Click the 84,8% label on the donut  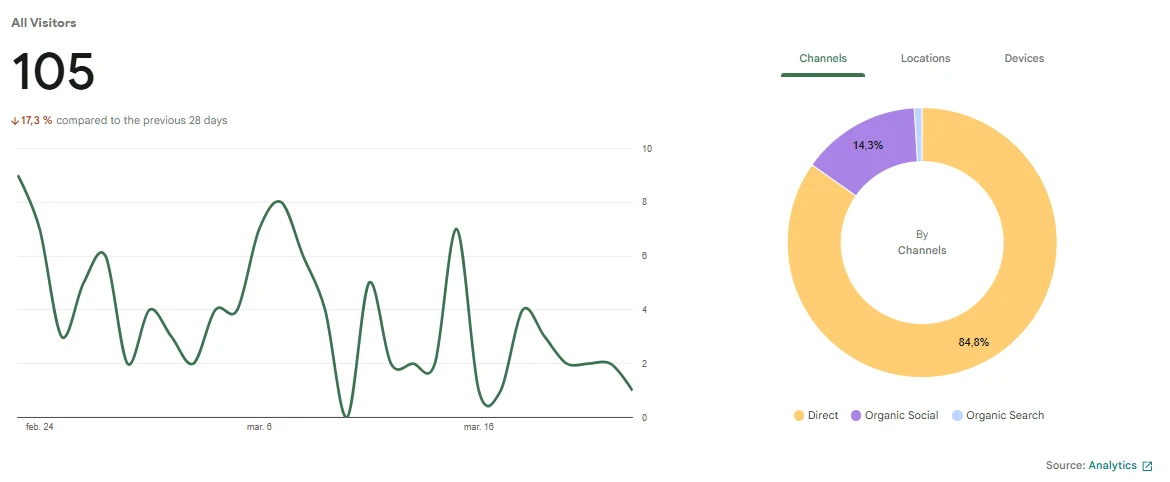973,343
